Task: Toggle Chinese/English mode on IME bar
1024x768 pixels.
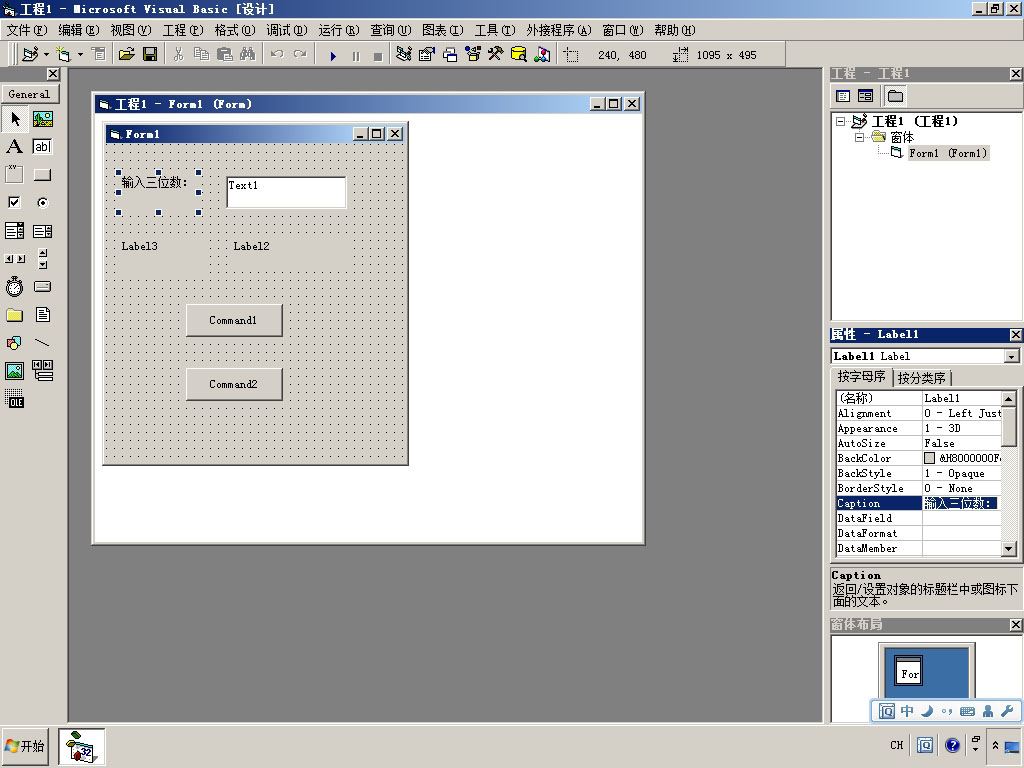Action: pos(907,711)
